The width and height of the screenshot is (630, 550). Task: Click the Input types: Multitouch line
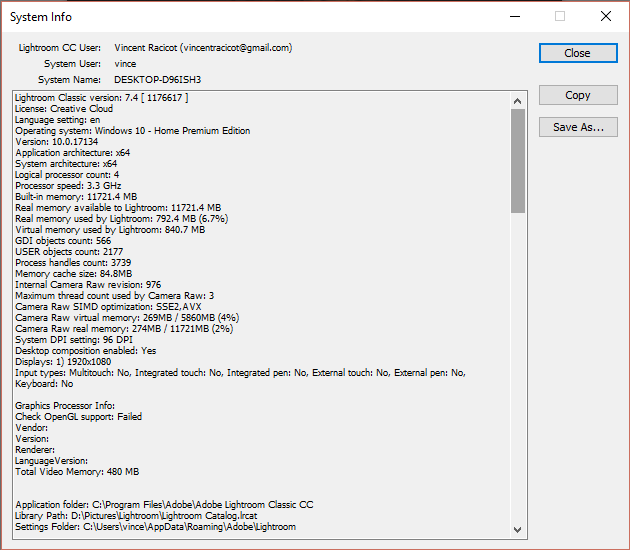(x=240, y=373)
